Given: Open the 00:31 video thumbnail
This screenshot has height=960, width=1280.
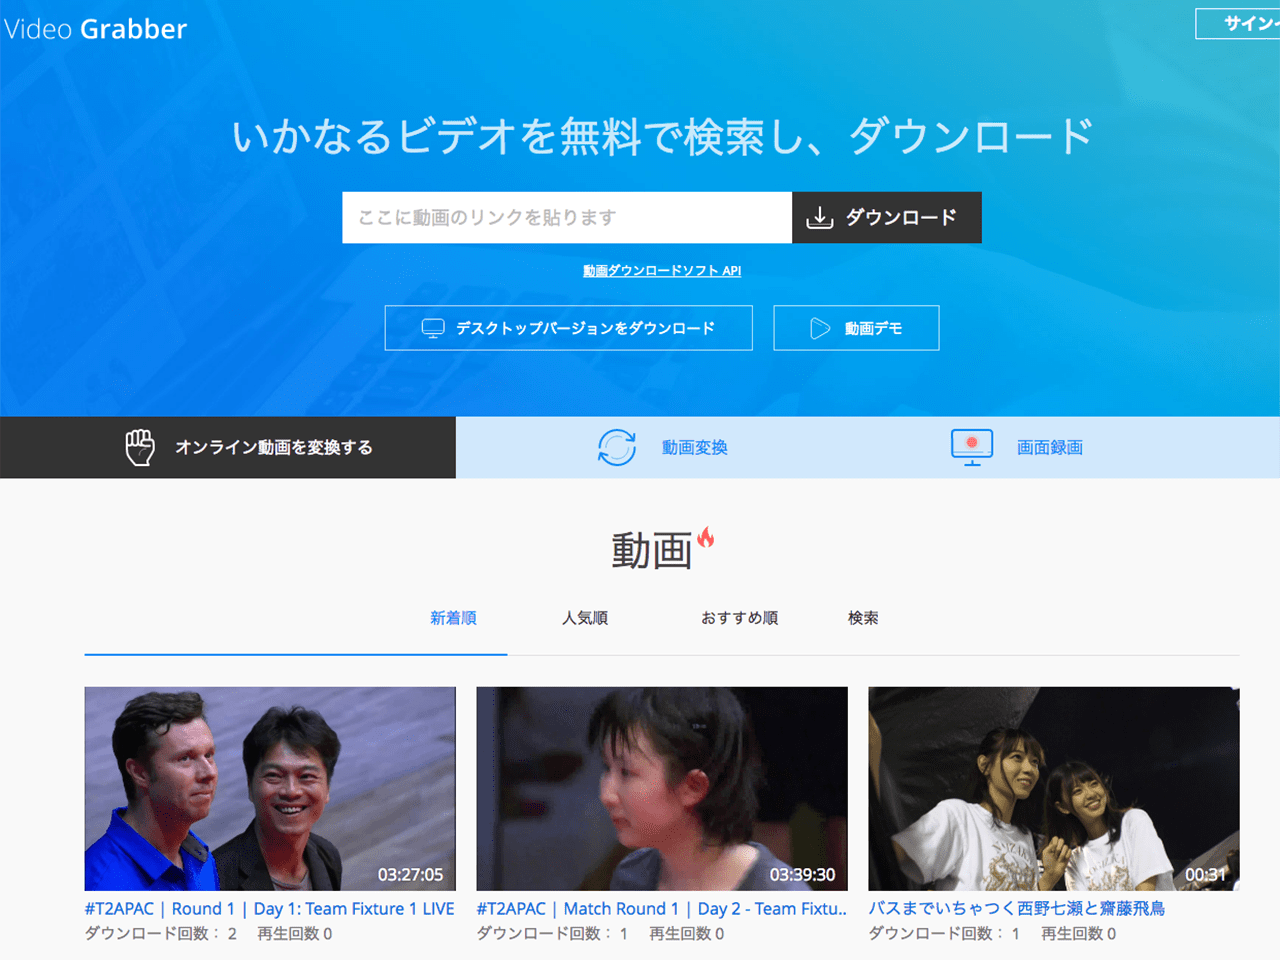Looking at the screenshot, I should coord(1054,789).
